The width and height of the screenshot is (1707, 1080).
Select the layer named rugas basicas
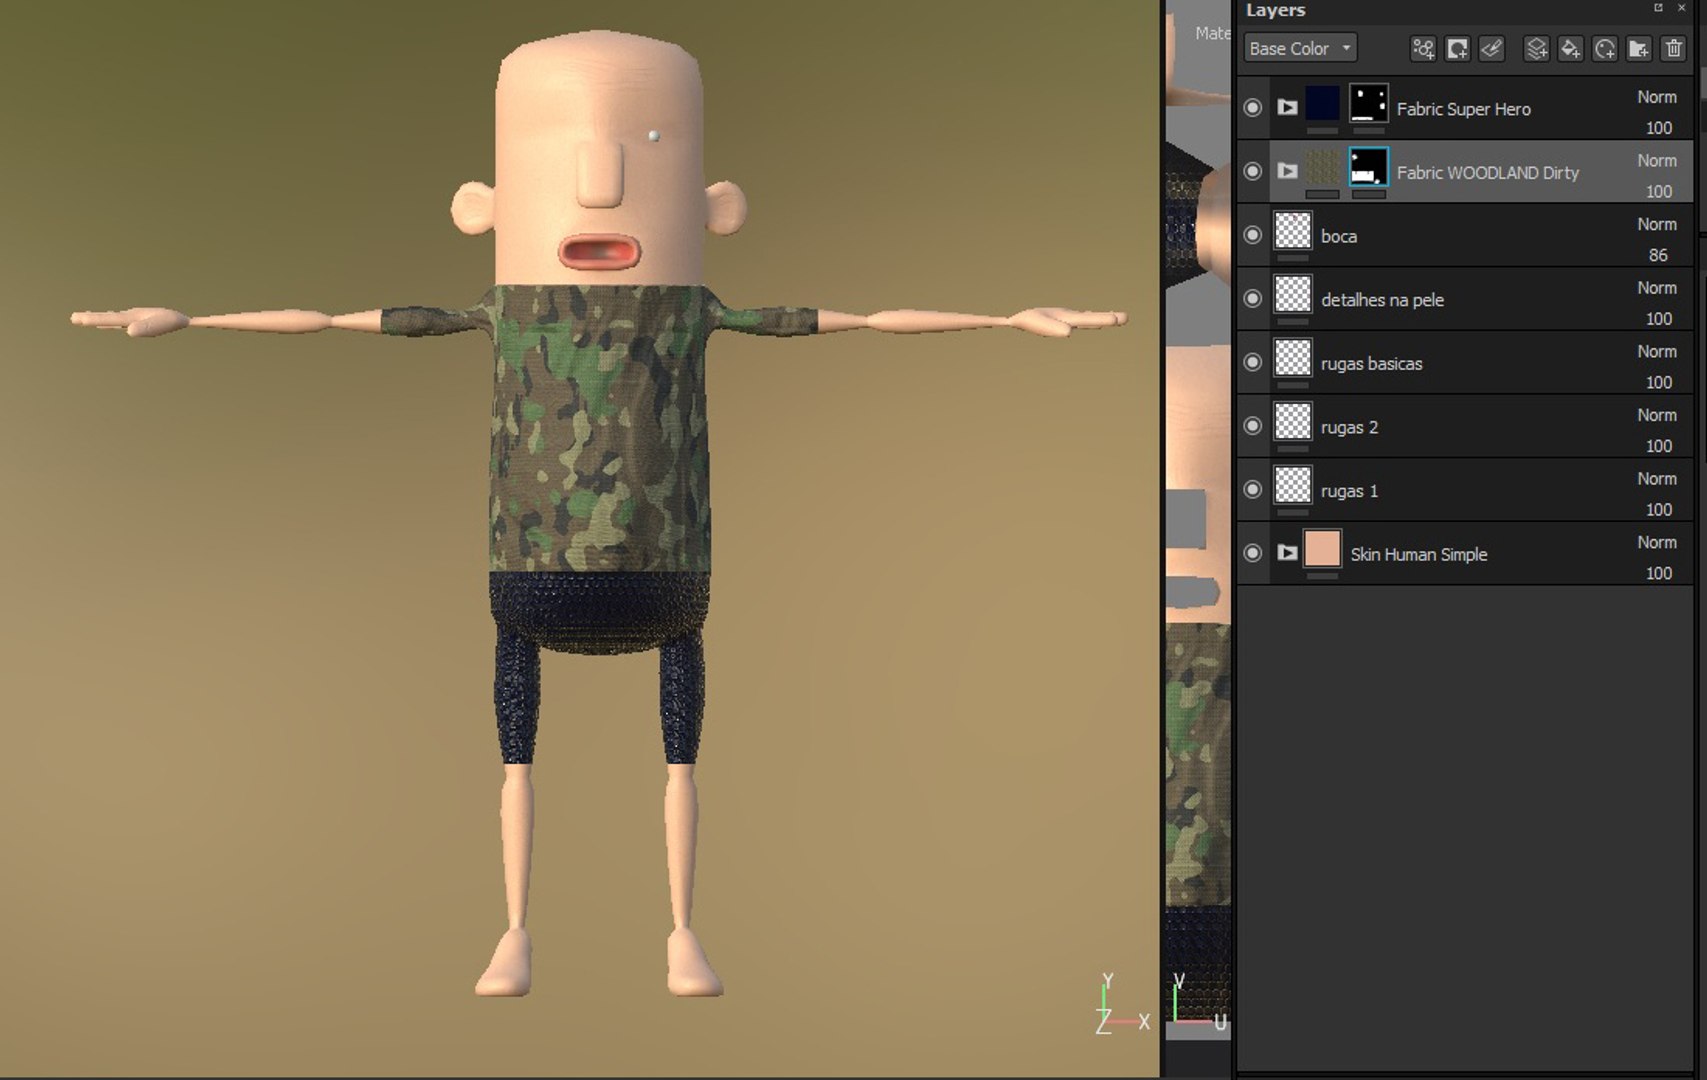coord(1371,363)
